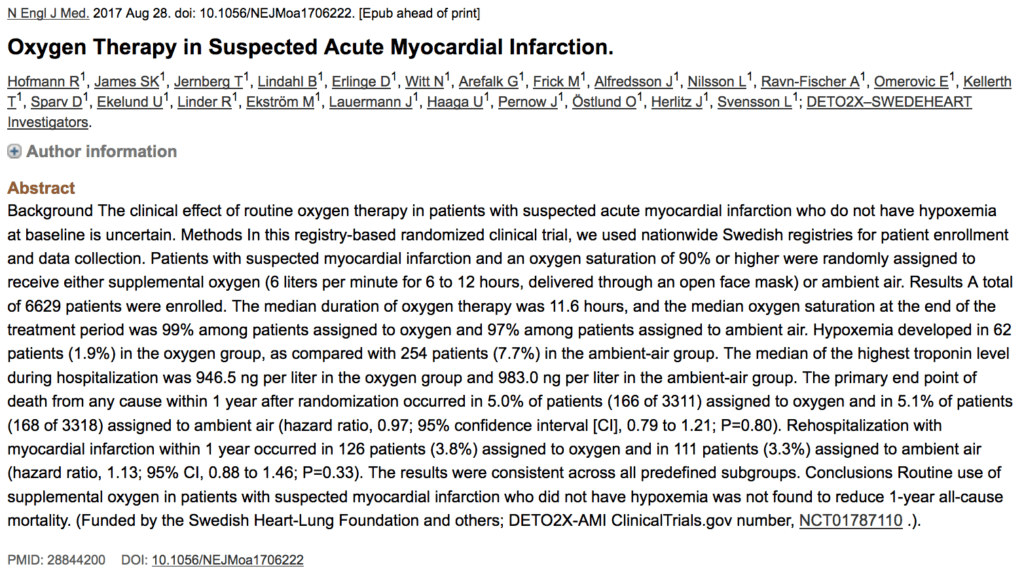Open author James SK link
Image resolution: width=1024 pixels, height=575 pixels.
(127, 82)
